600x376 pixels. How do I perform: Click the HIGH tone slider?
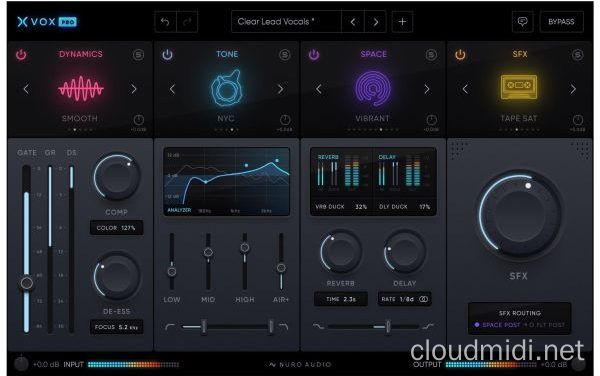(245, 262)
